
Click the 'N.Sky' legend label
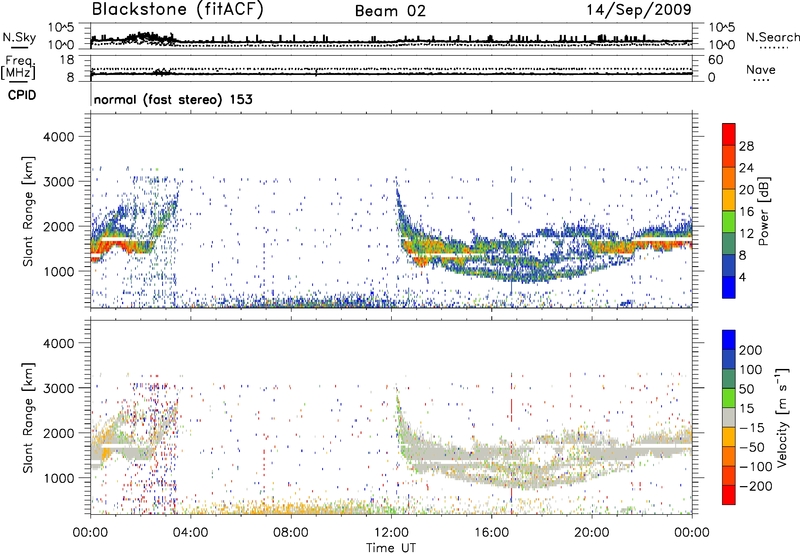(x=19, y=37)
